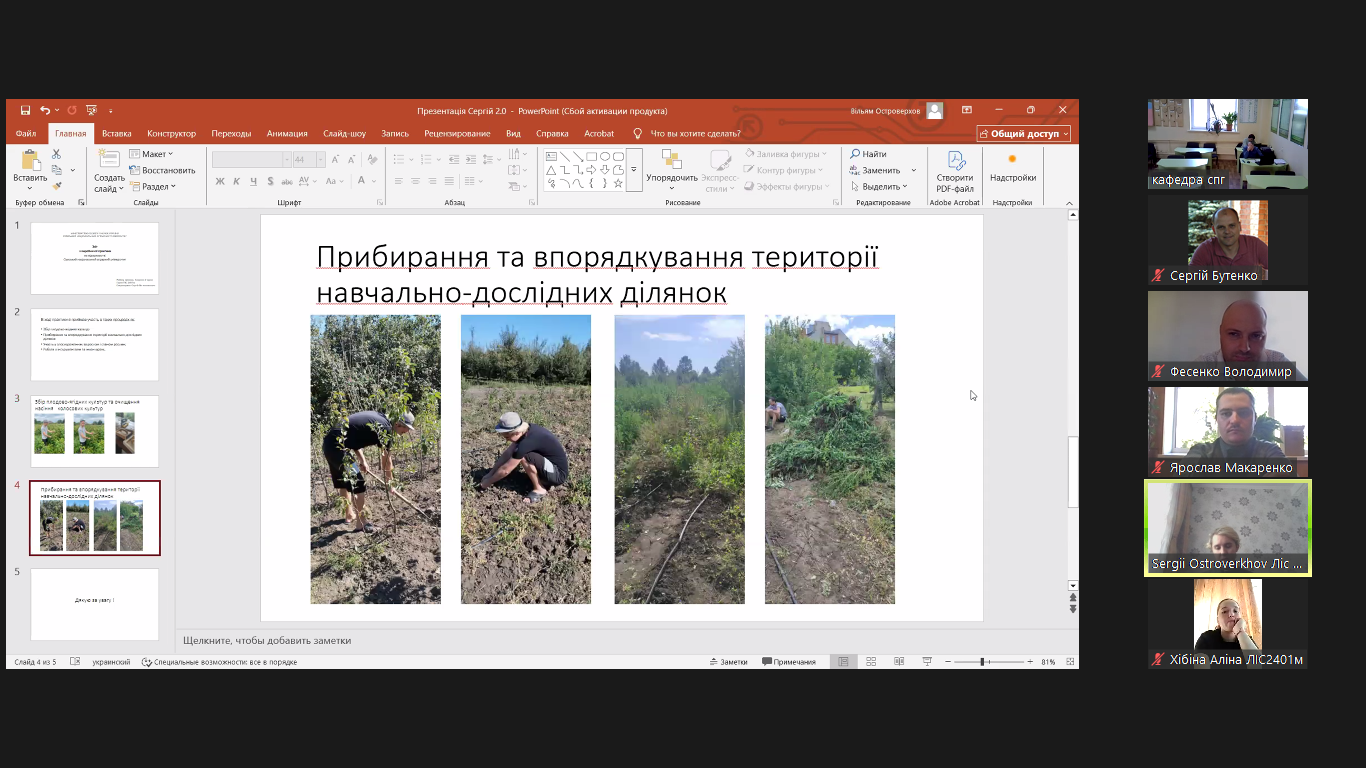The width and height of the screenshot is (1366, 768).
Task: Click the Save icon in quick access toolbar
Action: click(x=25, y=110)
